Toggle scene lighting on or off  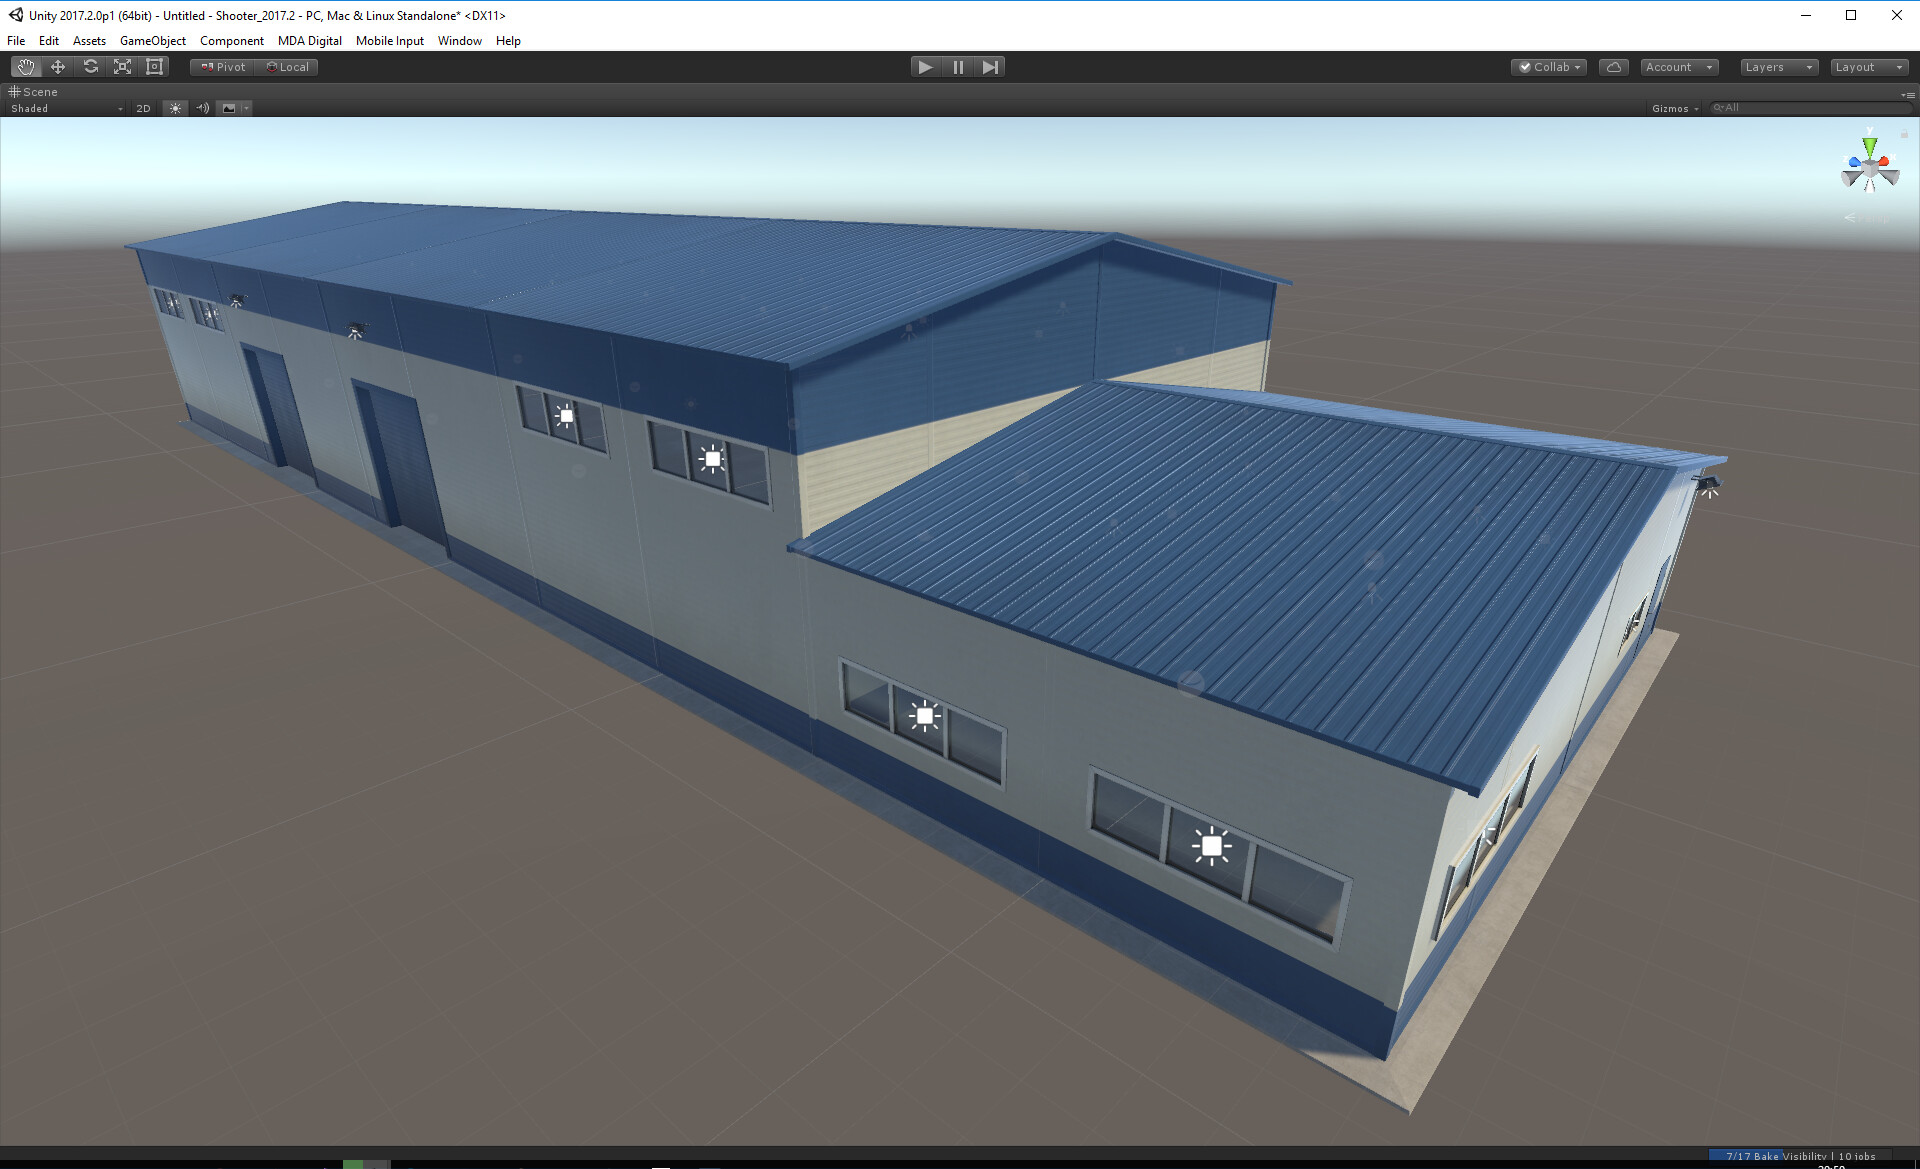175,108
